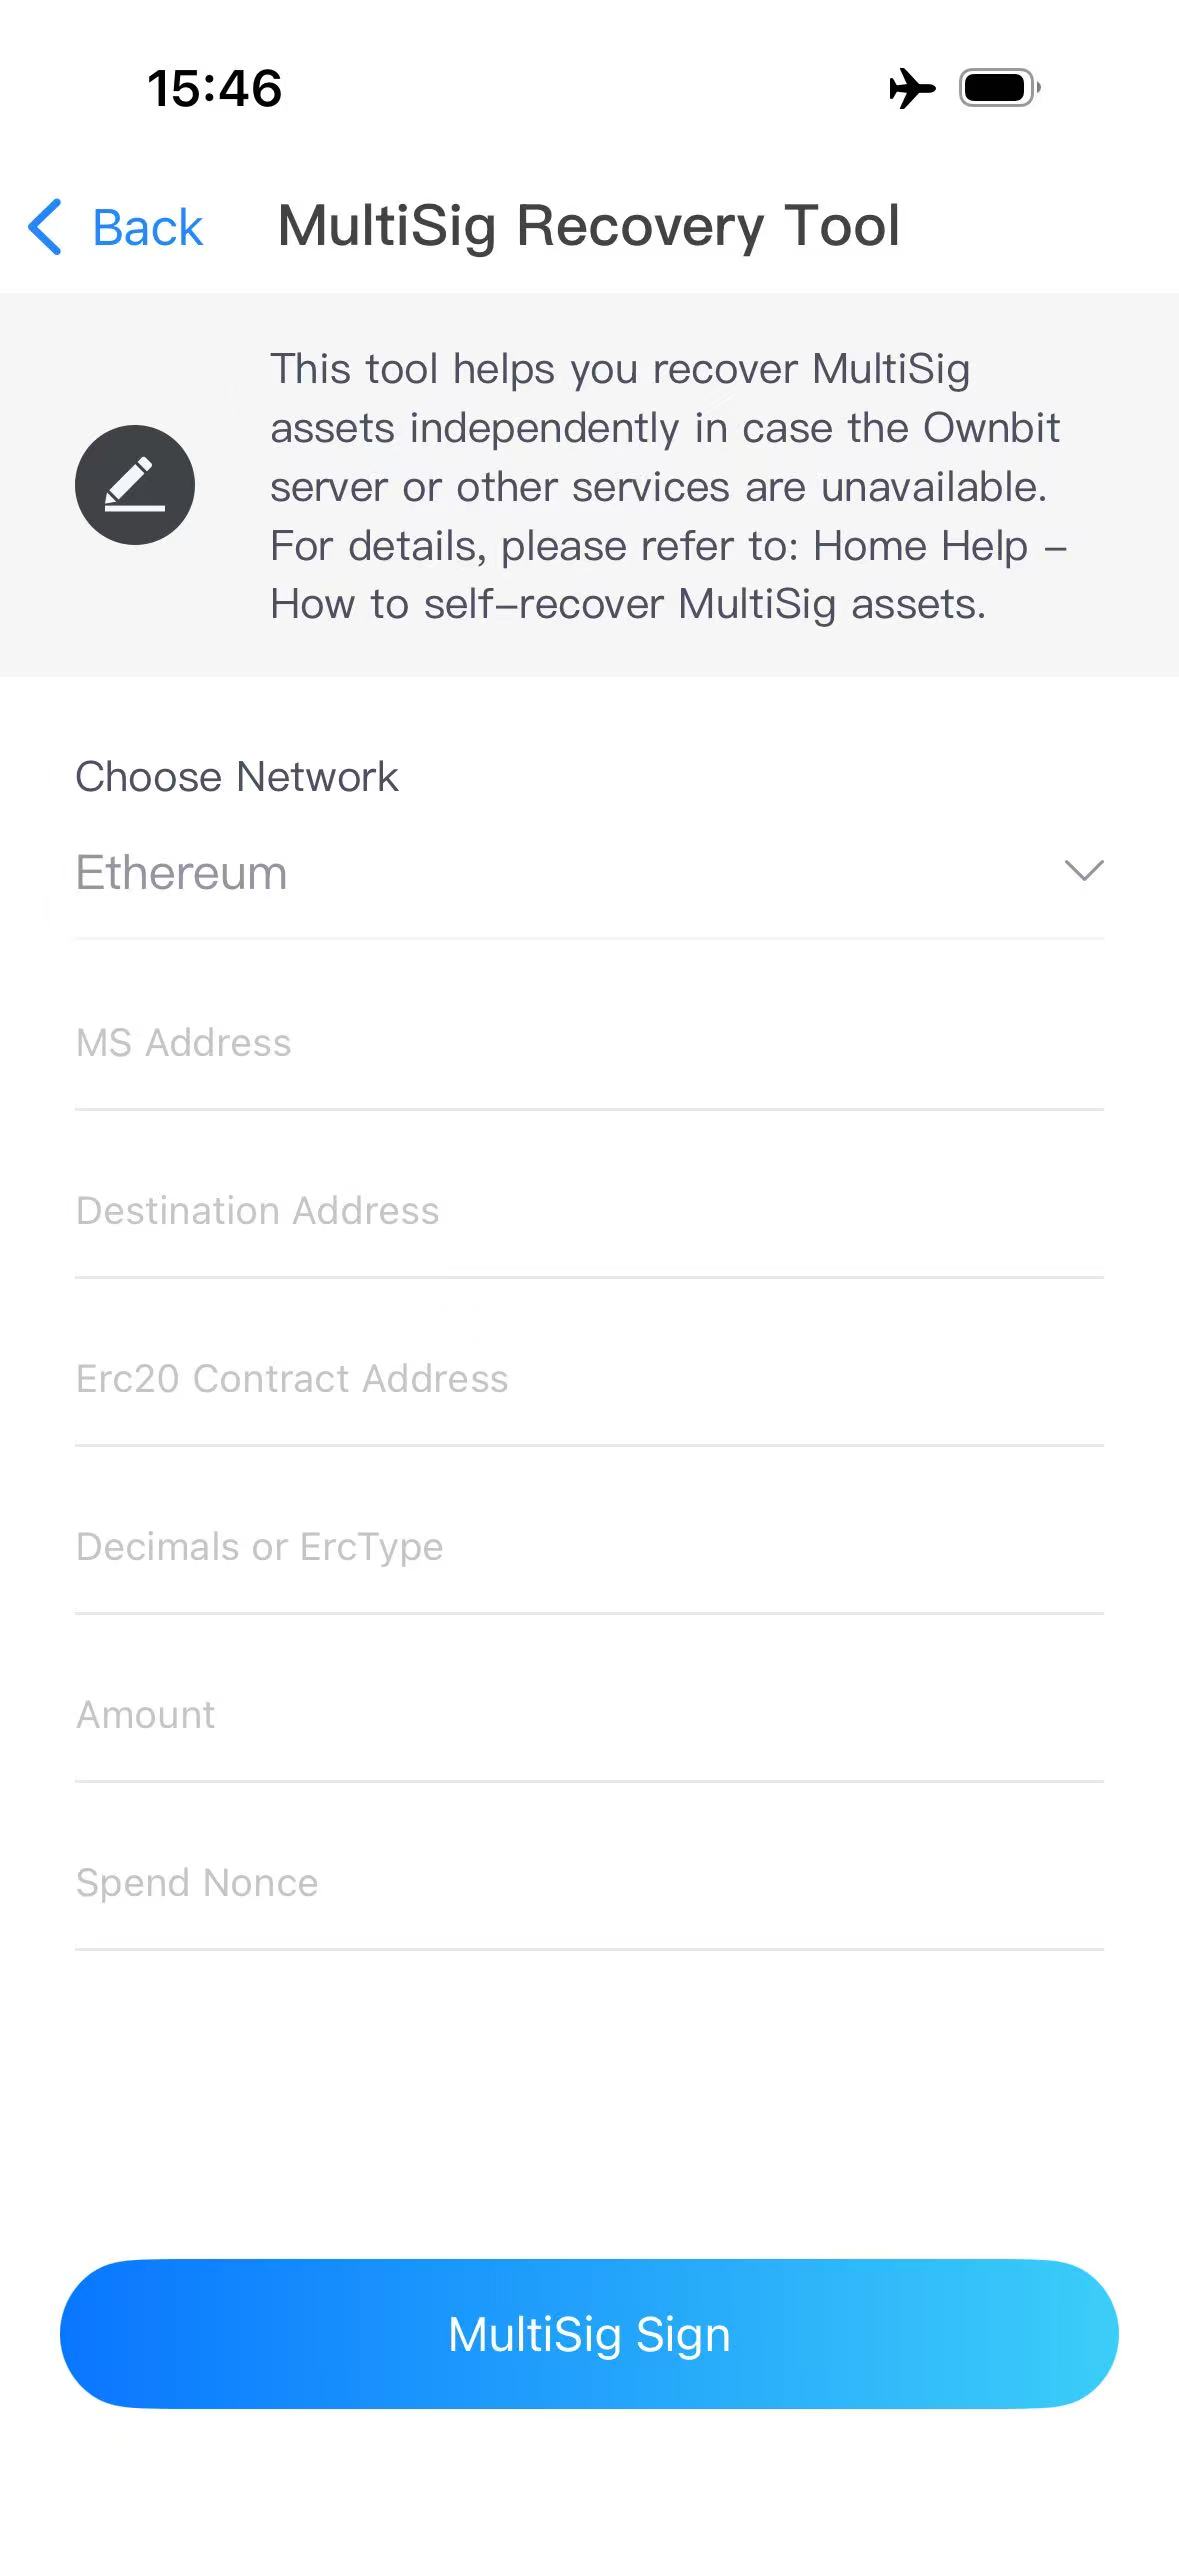Tap the Choose Network label
The height and width of the screenshot is (2556, 1179).
[x=237, y=777]
